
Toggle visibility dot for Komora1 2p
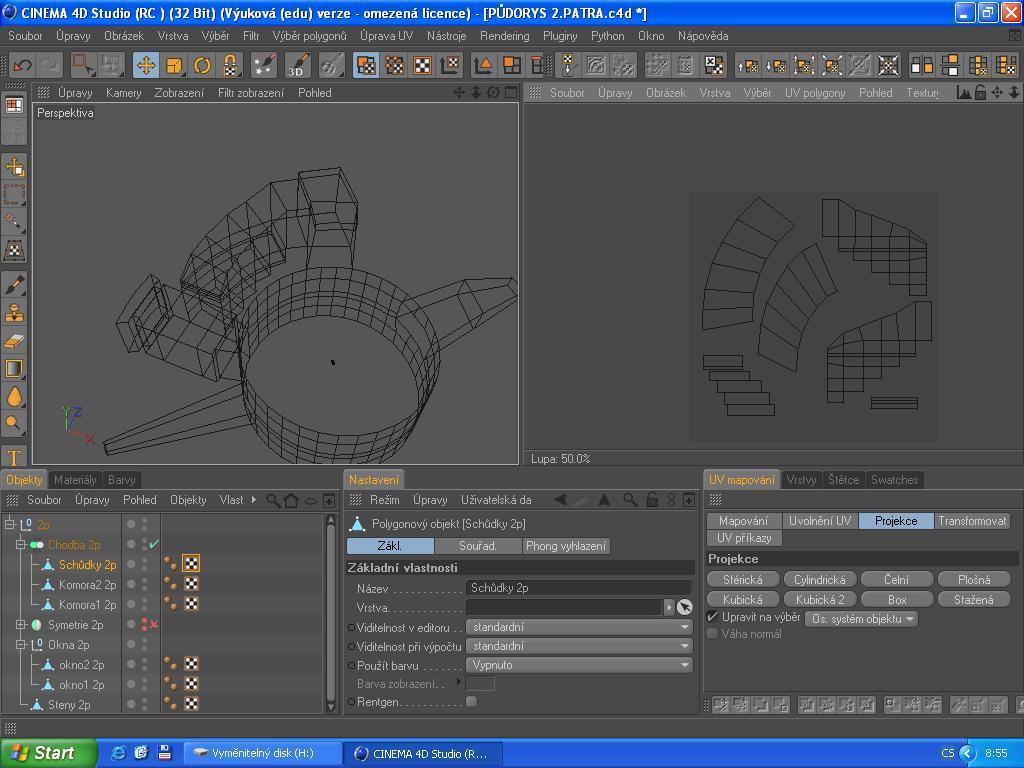click(131, 604)
